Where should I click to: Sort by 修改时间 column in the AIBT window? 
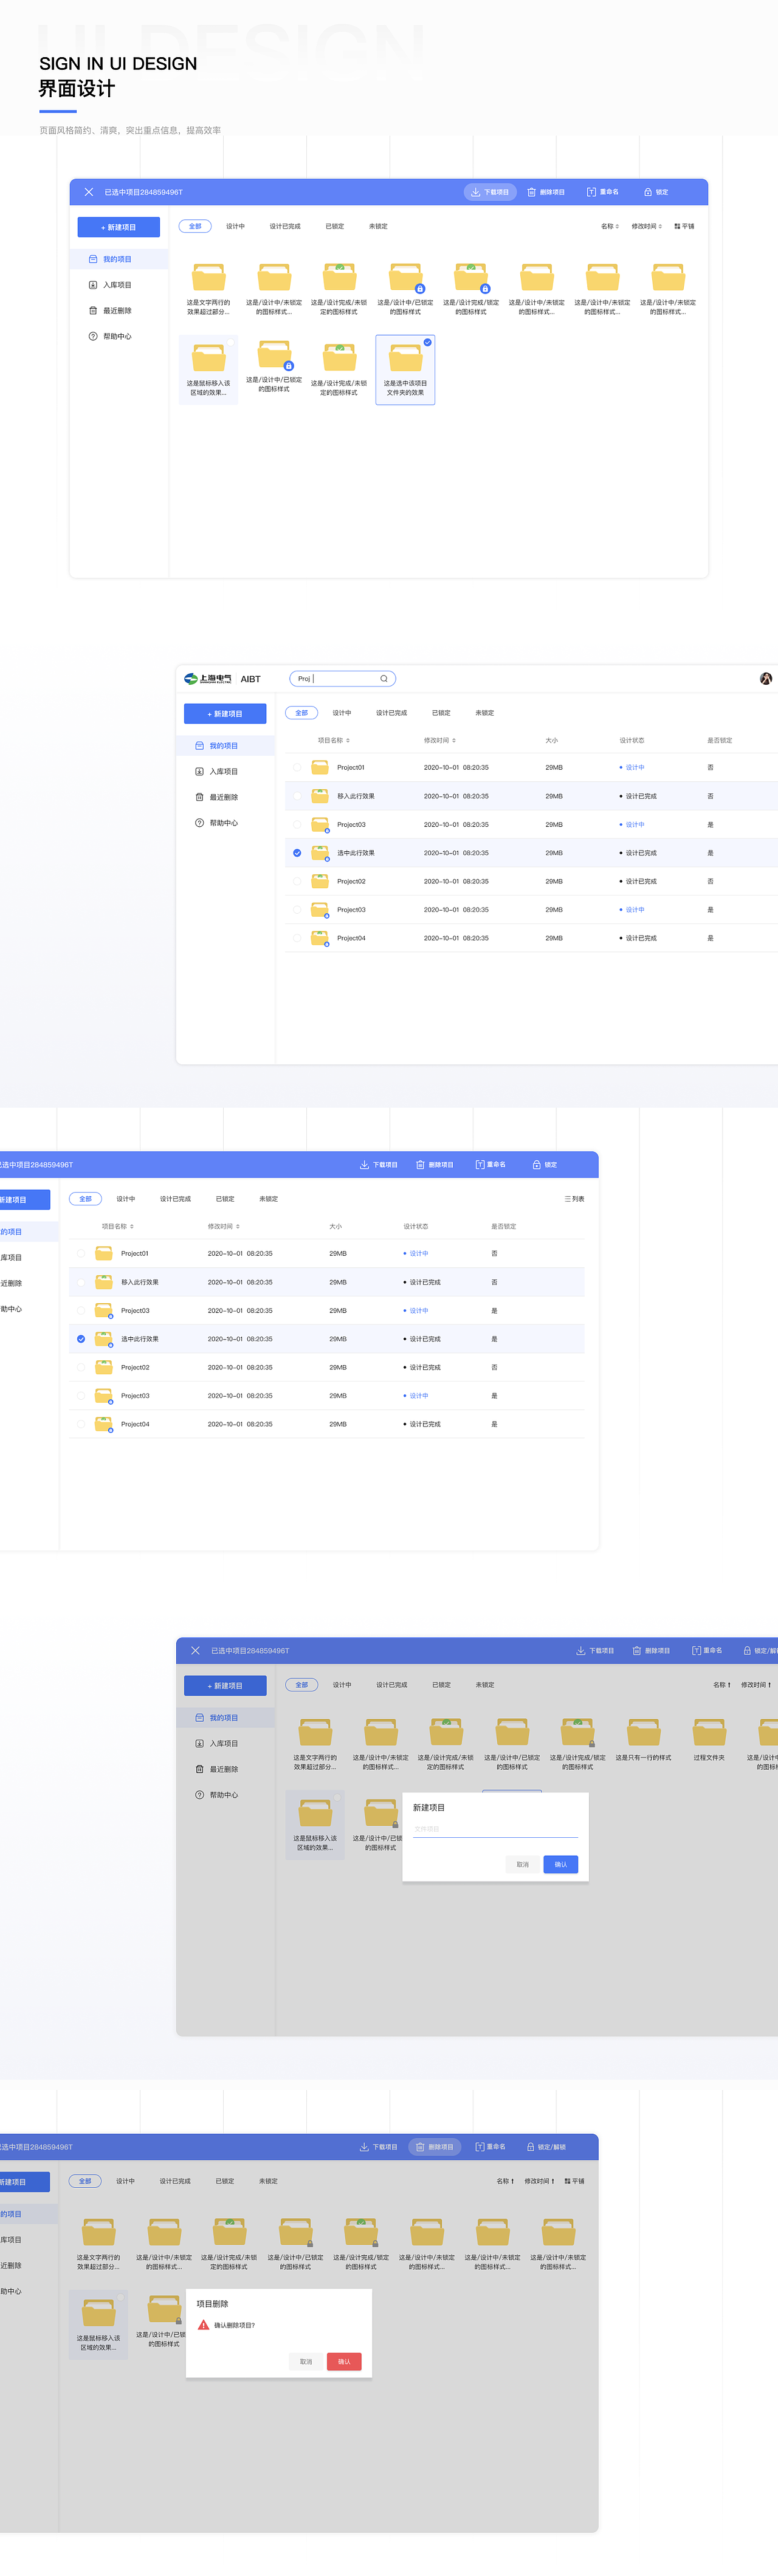440,741
